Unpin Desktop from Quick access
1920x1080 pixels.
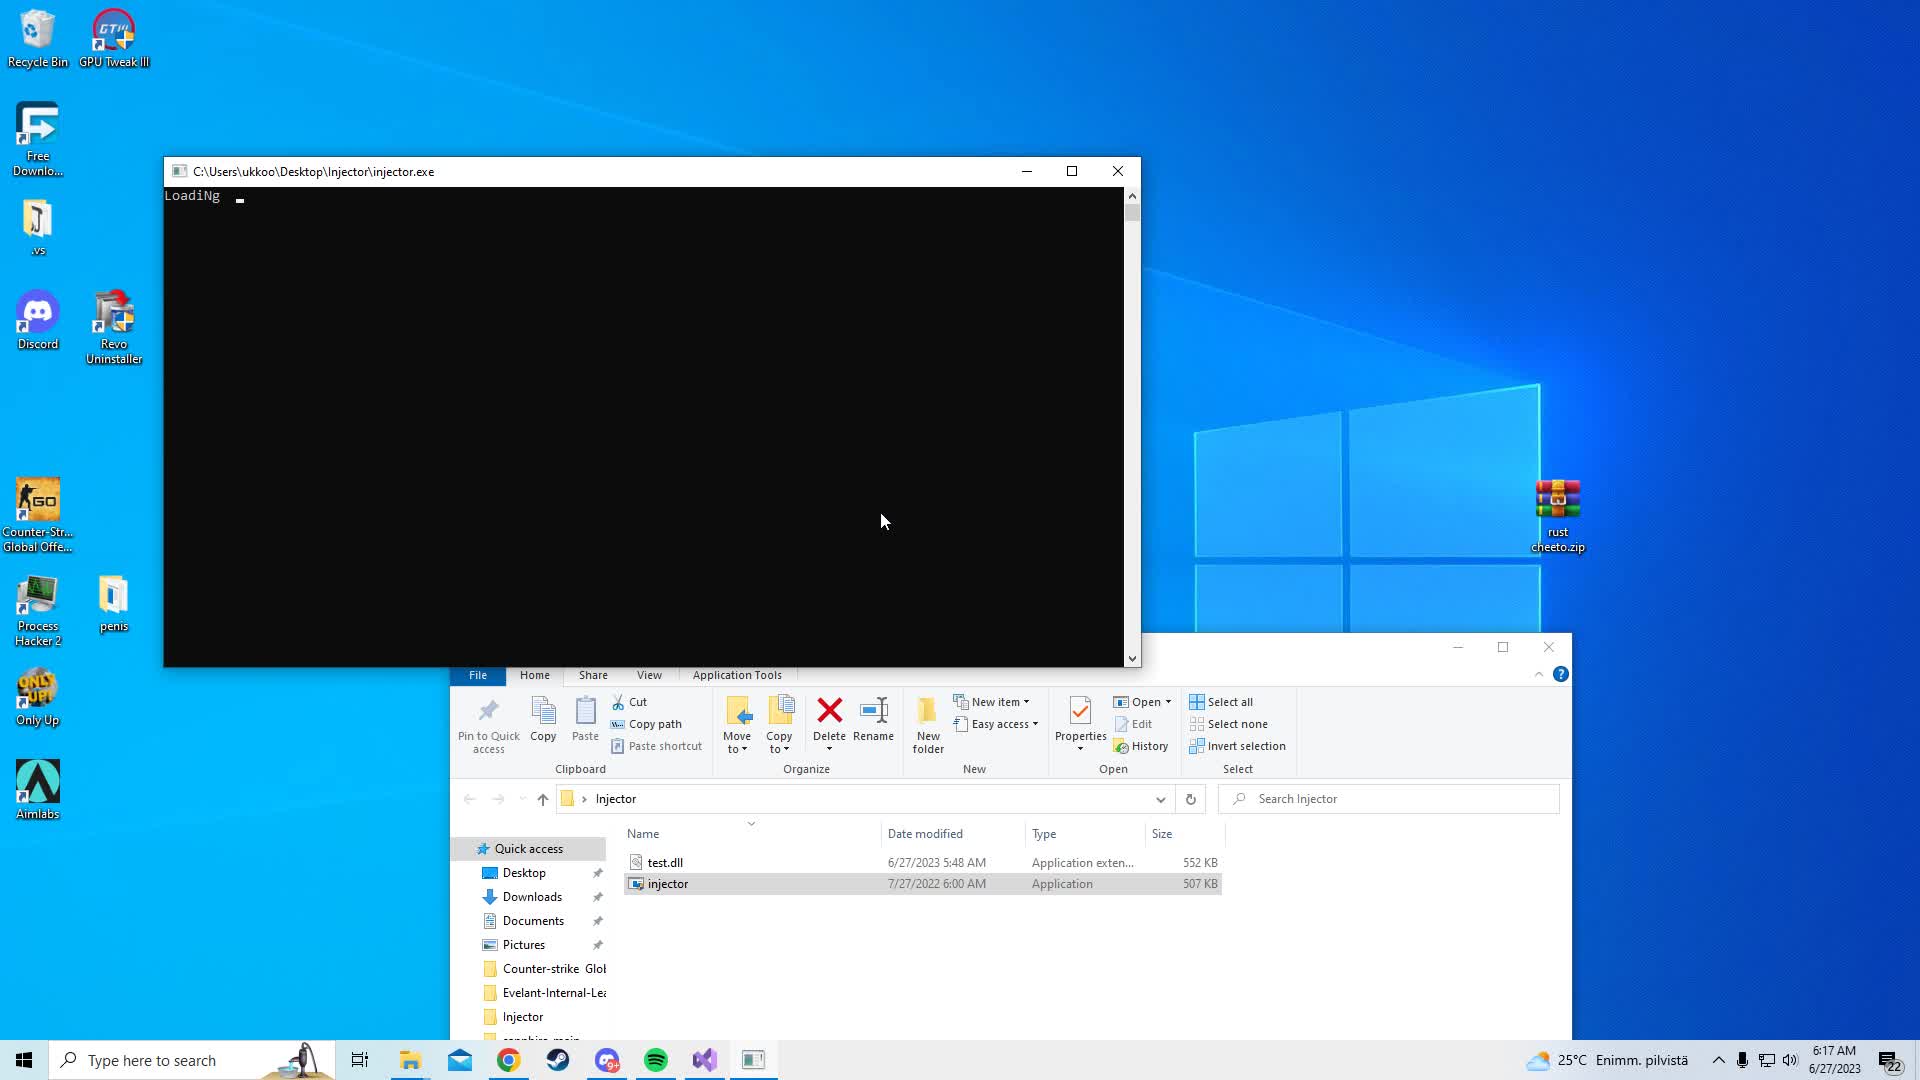597,872
